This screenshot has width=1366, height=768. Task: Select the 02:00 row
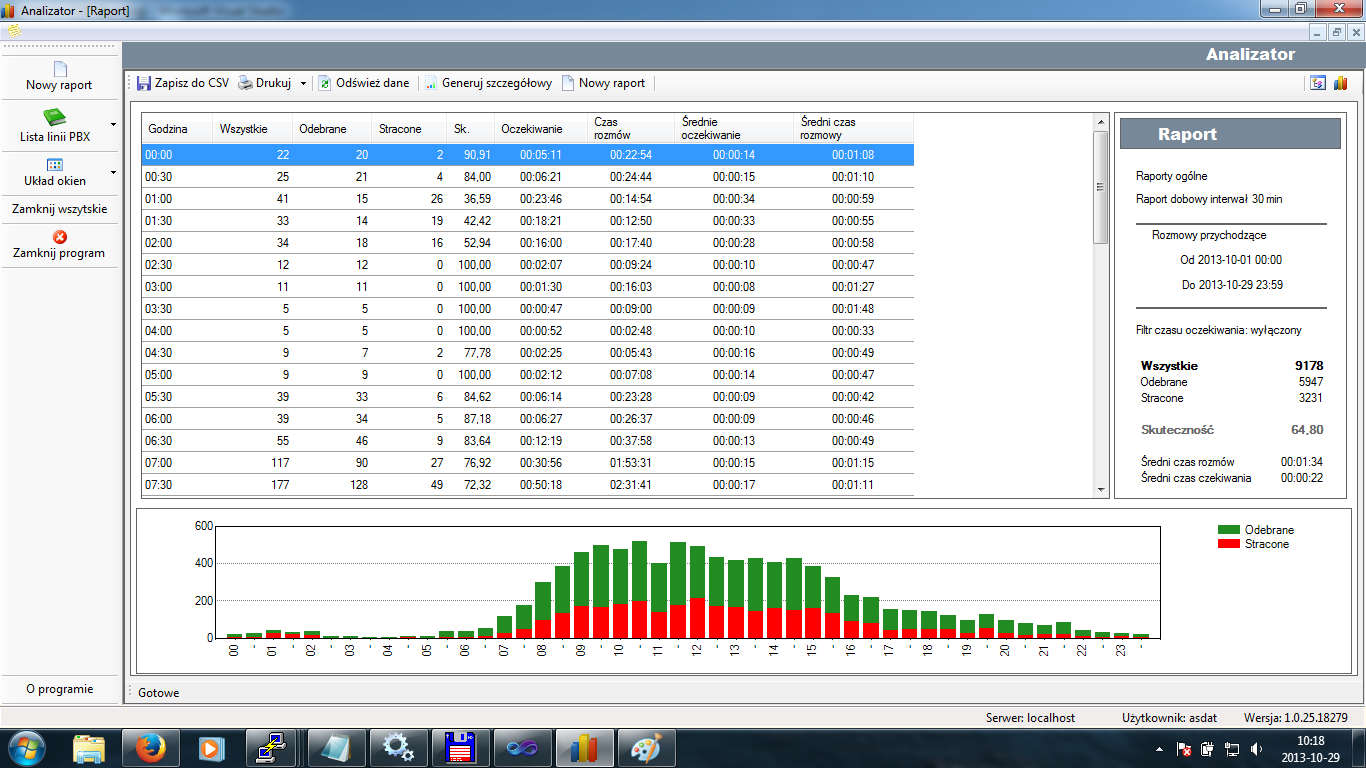click(x=528, y=243)
